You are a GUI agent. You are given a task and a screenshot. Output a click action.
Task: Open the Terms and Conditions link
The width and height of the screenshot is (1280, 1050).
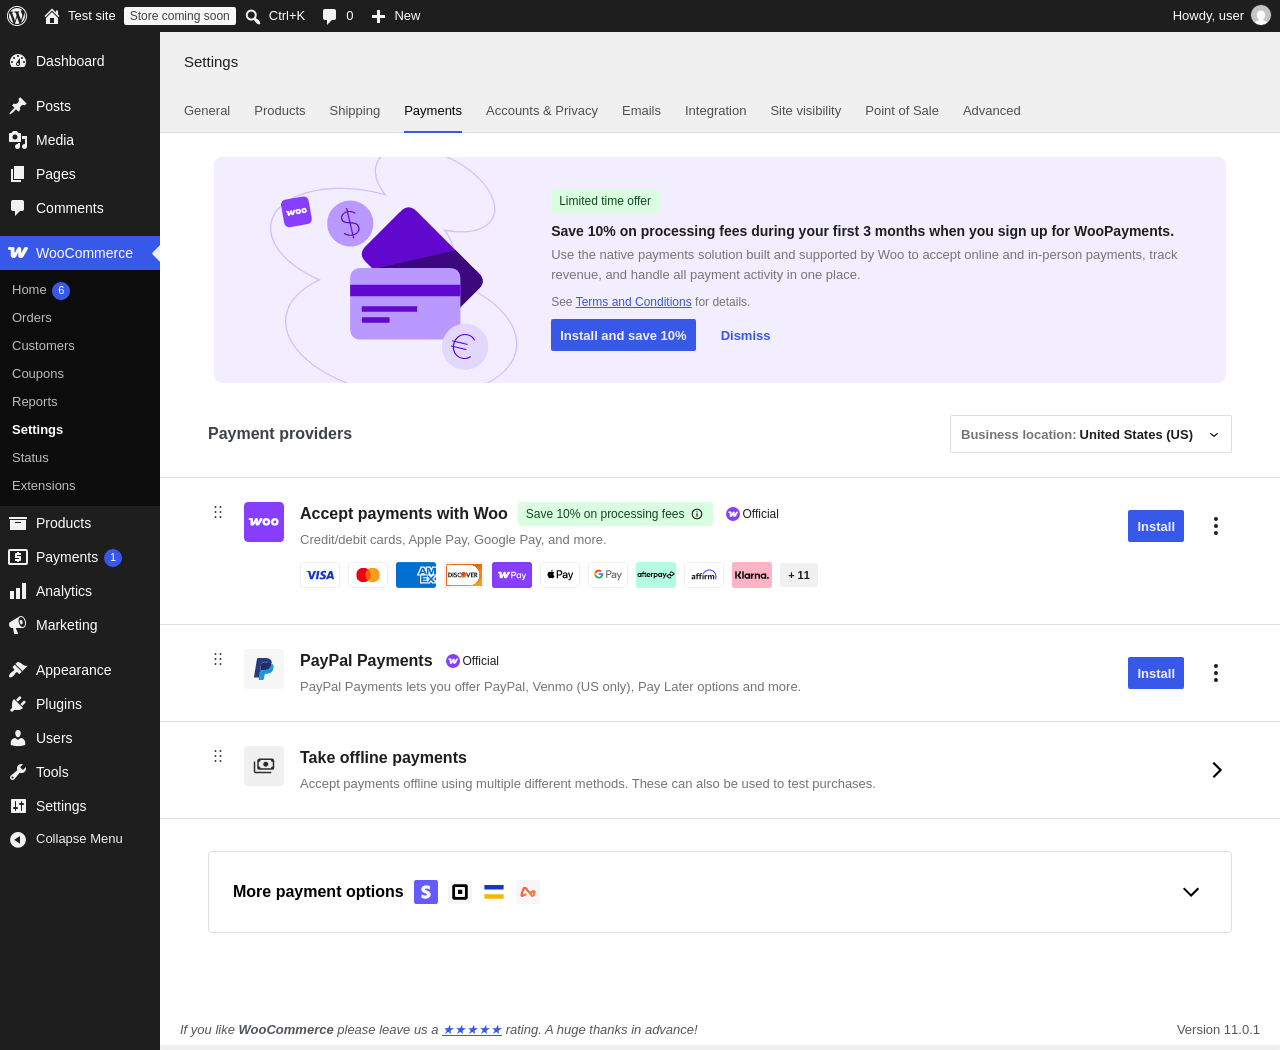click(634, 302)
